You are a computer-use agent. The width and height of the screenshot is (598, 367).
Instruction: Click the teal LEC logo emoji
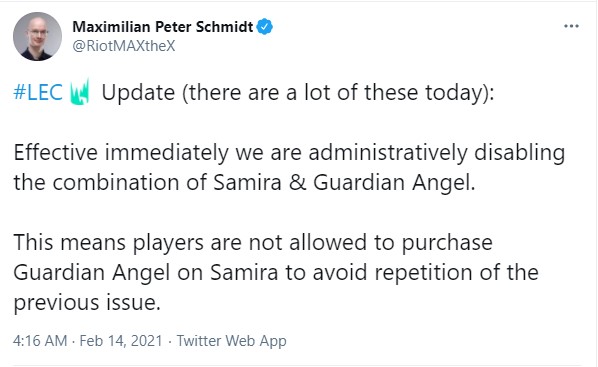pyautogui.click(x=80, y=92)
